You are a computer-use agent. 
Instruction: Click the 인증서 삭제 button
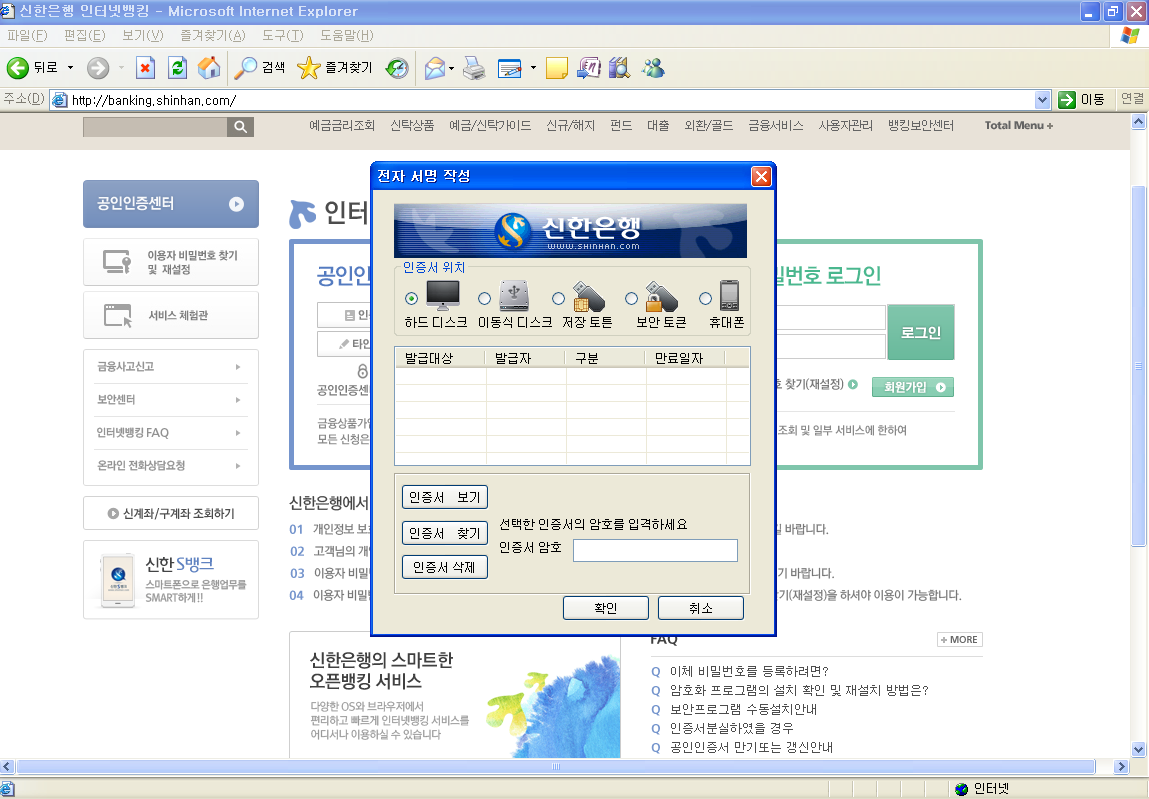(445, 567)
